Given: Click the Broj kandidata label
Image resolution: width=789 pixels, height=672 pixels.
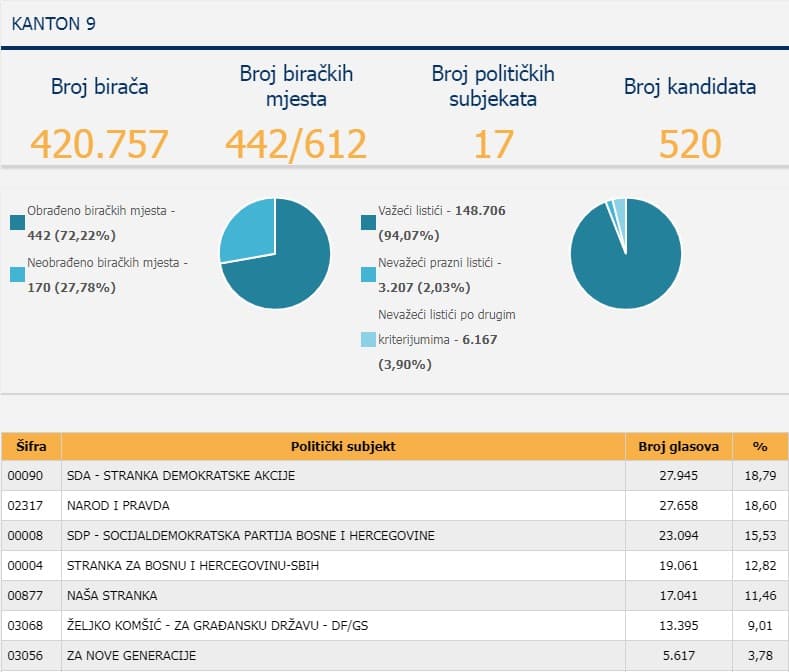Looking at the screenshot, I should point(690,87).
